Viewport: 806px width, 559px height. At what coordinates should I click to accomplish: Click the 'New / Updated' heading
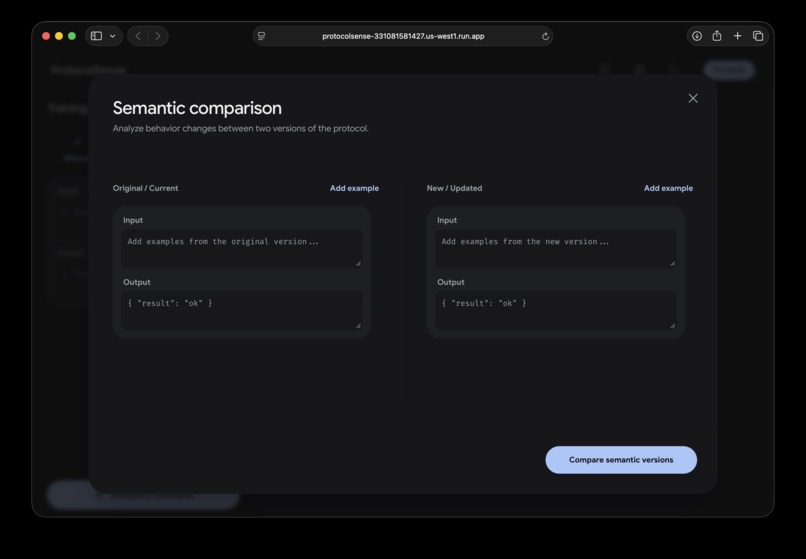pyautogui.click(x=454, y=188)
